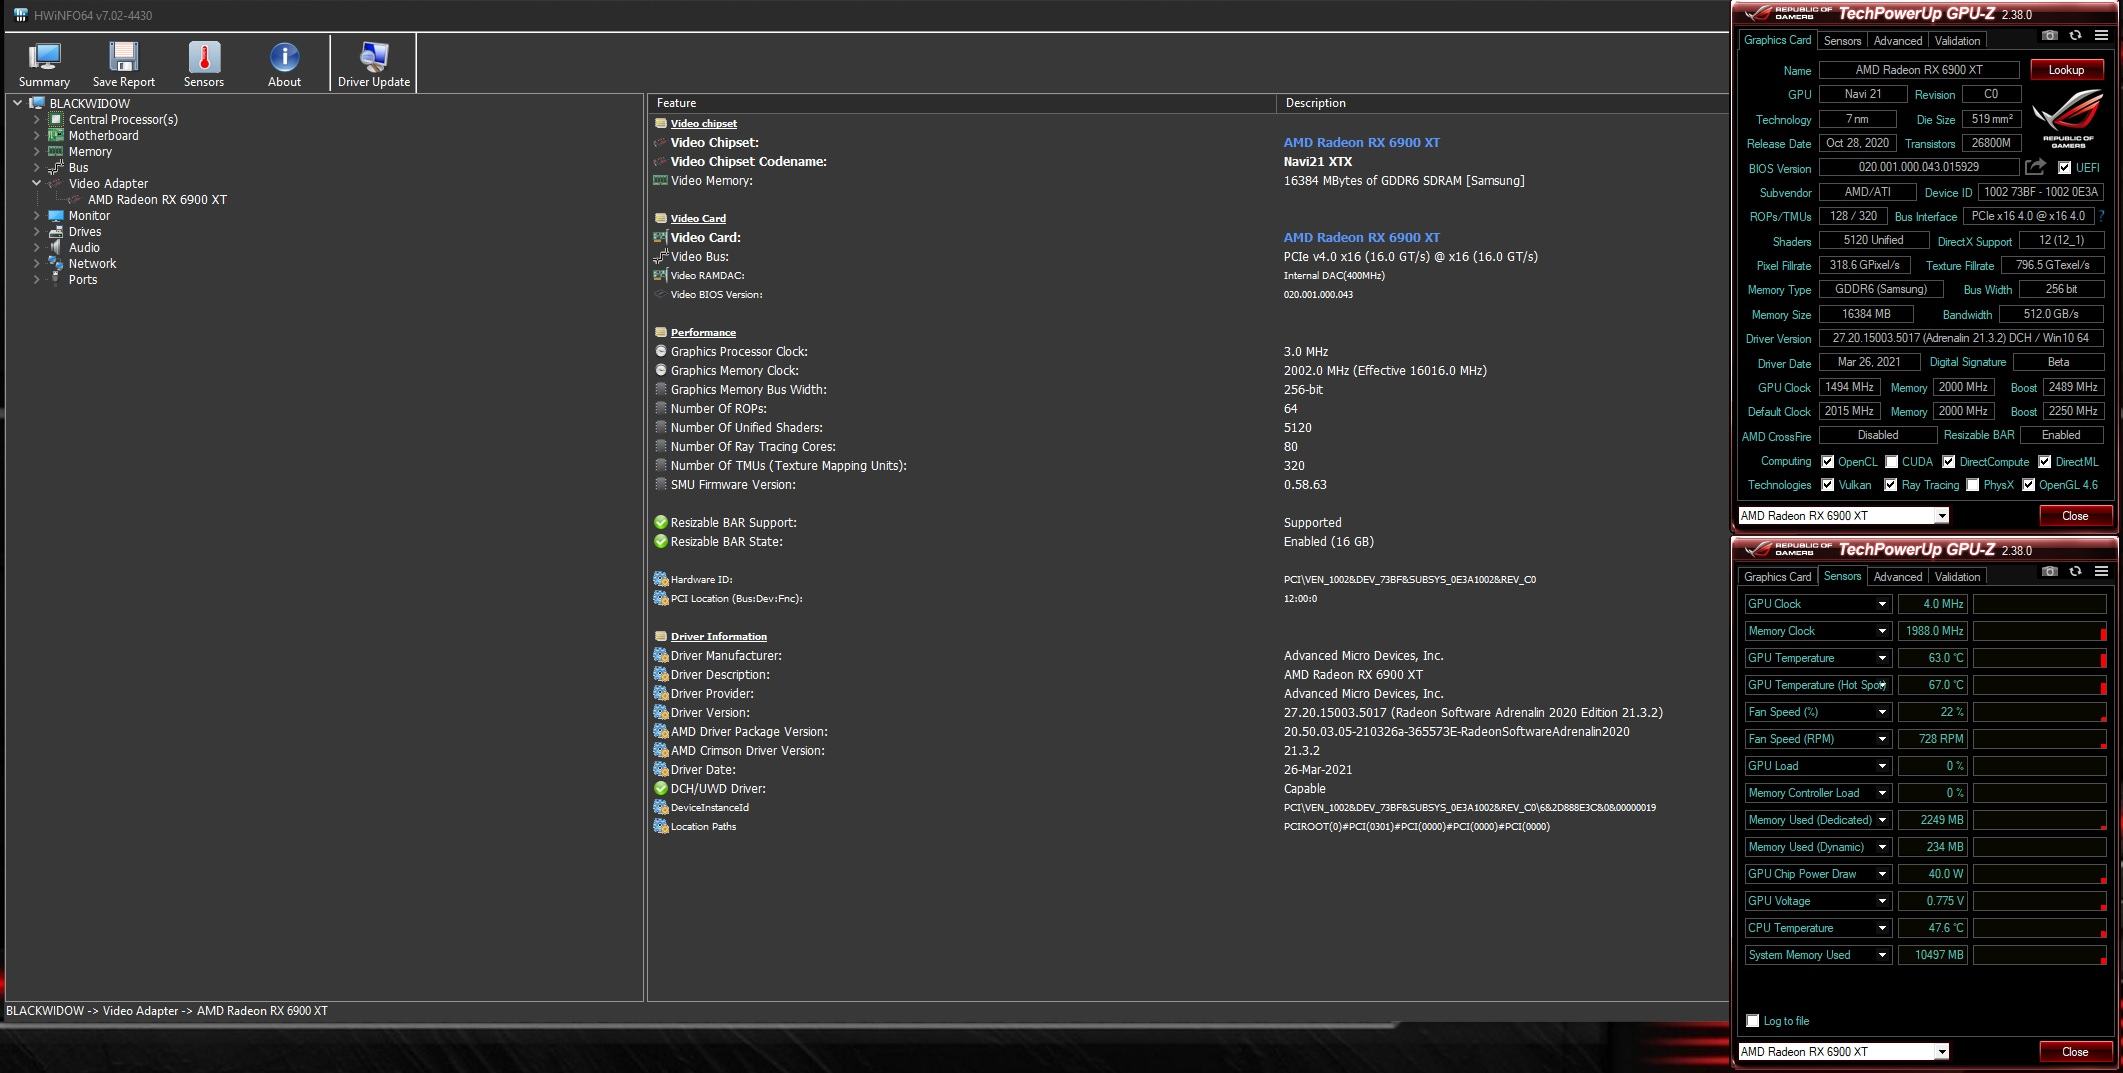Click GPU Name field in GPU-Z

1919,70
